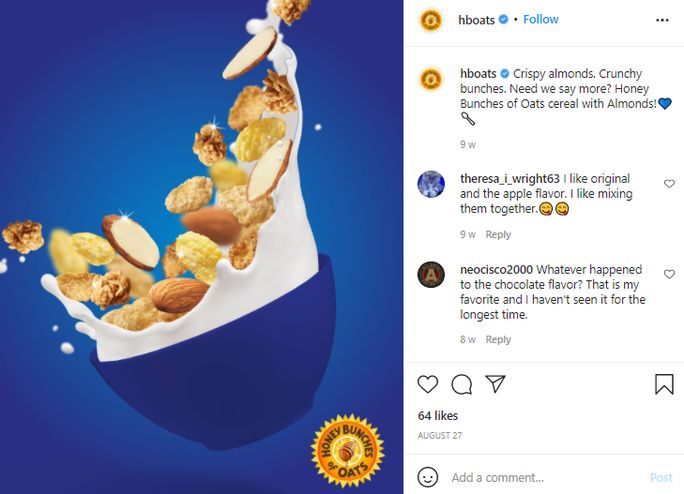Open emoji picker smiley icon

pyautogui.click(x=428, y=477)
